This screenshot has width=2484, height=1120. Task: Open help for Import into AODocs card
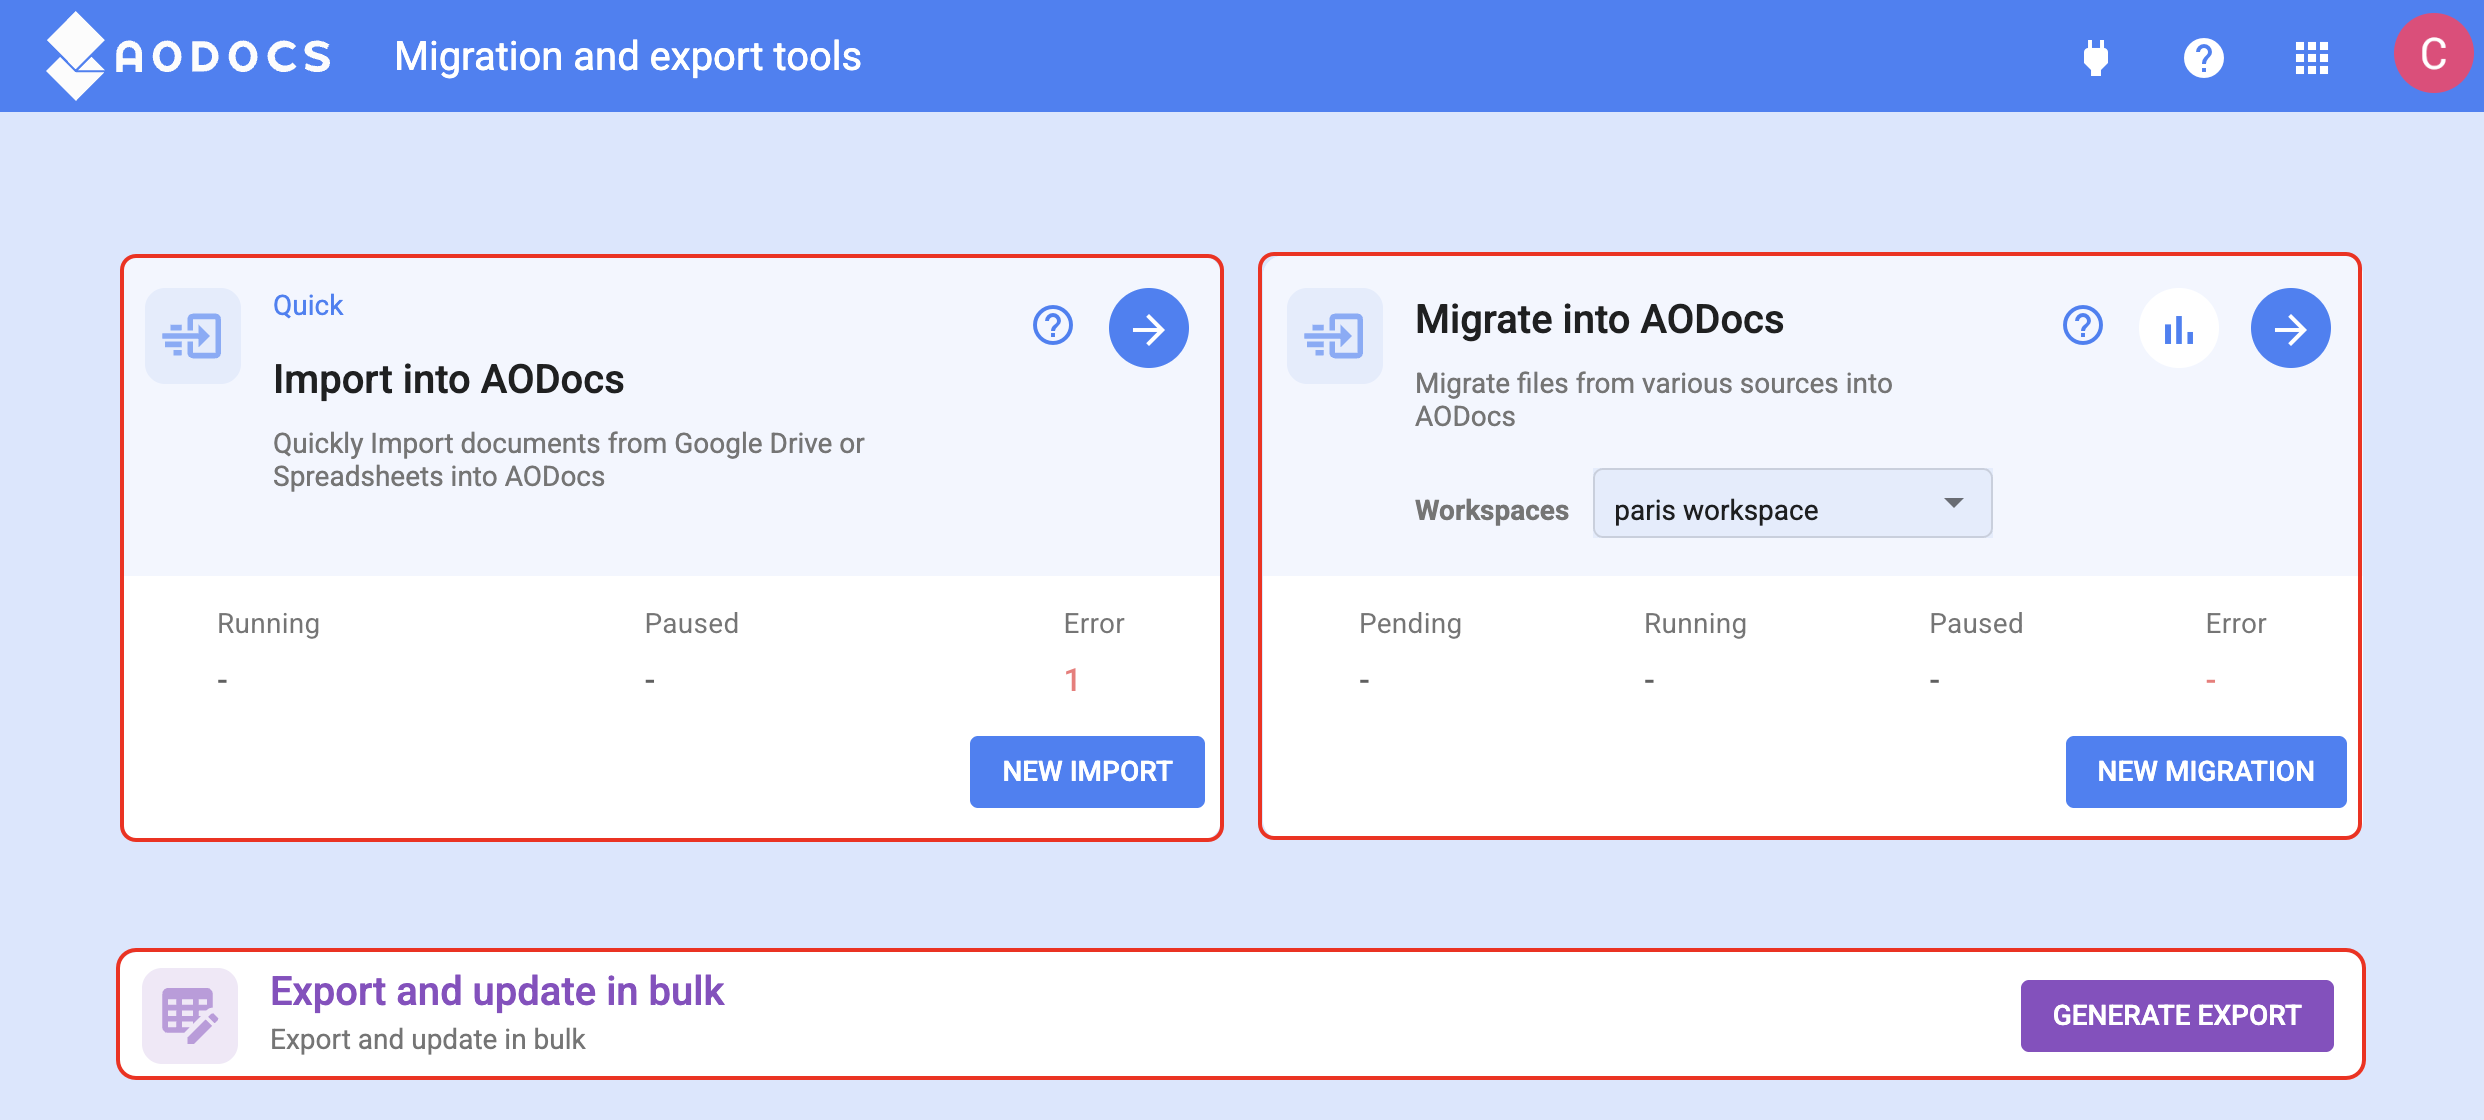(1053, 326)
